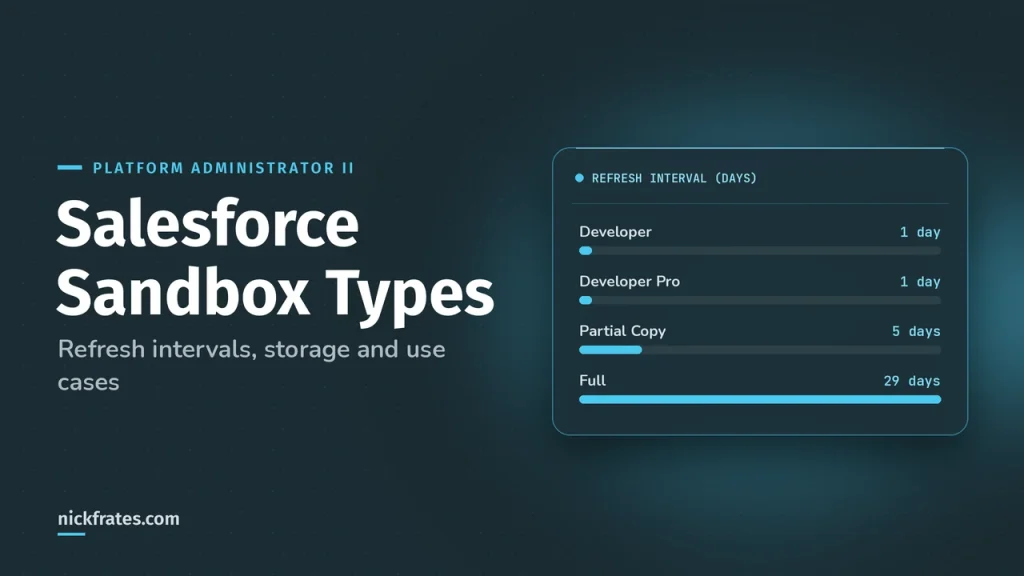Click the 'Full' row label
The image size is (1024, 576).
(x=592, y=381)
